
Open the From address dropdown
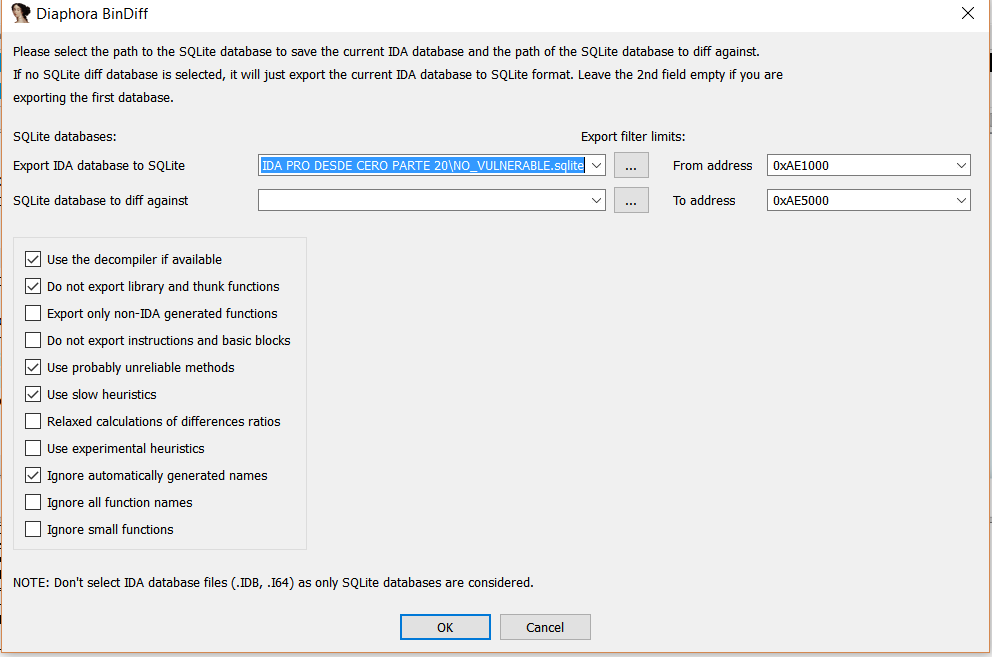coord(961,165)
